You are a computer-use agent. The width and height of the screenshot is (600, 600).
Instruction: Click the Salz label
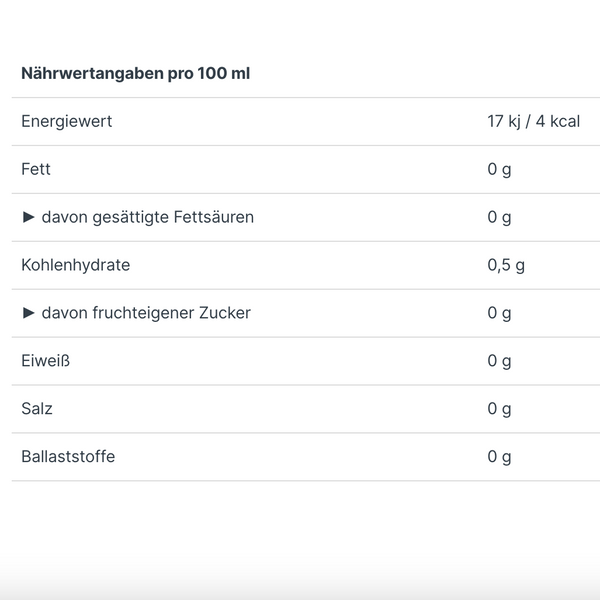[x=37, y=409]
